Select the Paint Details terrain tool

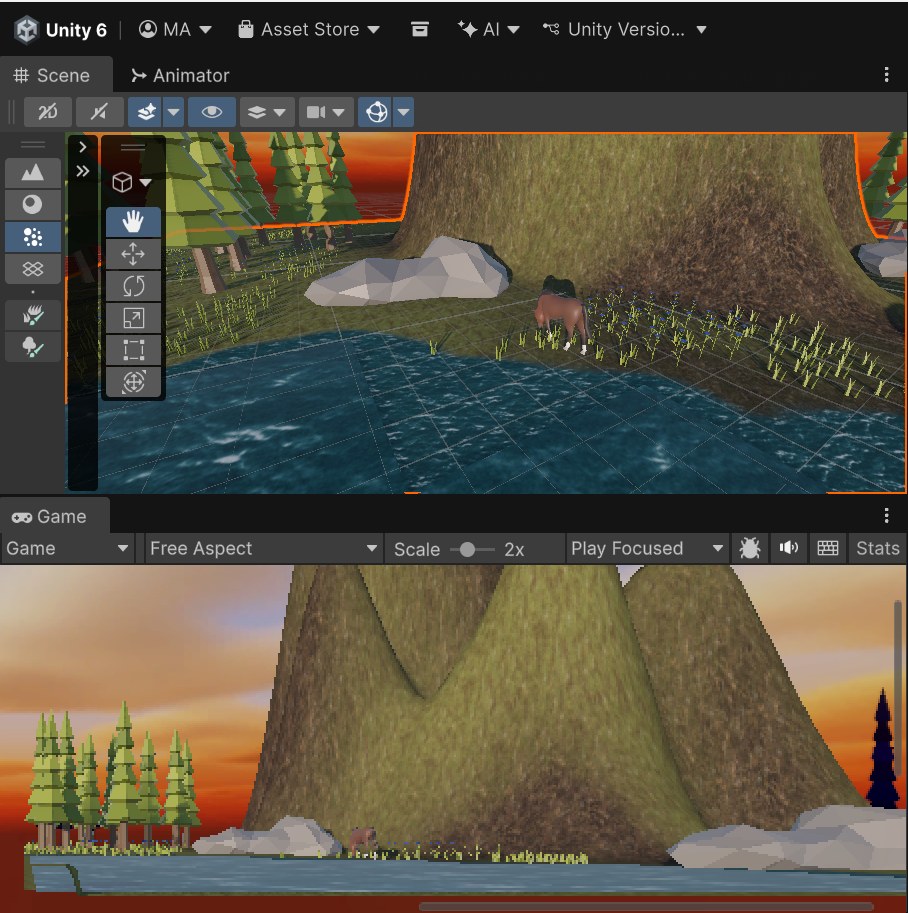33,316
